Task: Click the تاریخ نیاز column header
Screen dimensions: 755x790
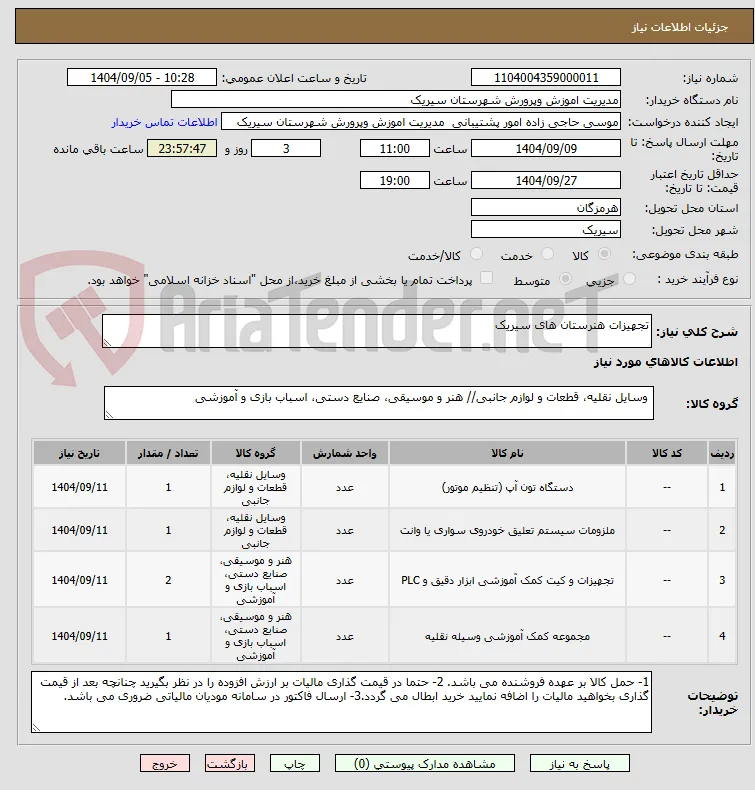Action: [80, 453]
